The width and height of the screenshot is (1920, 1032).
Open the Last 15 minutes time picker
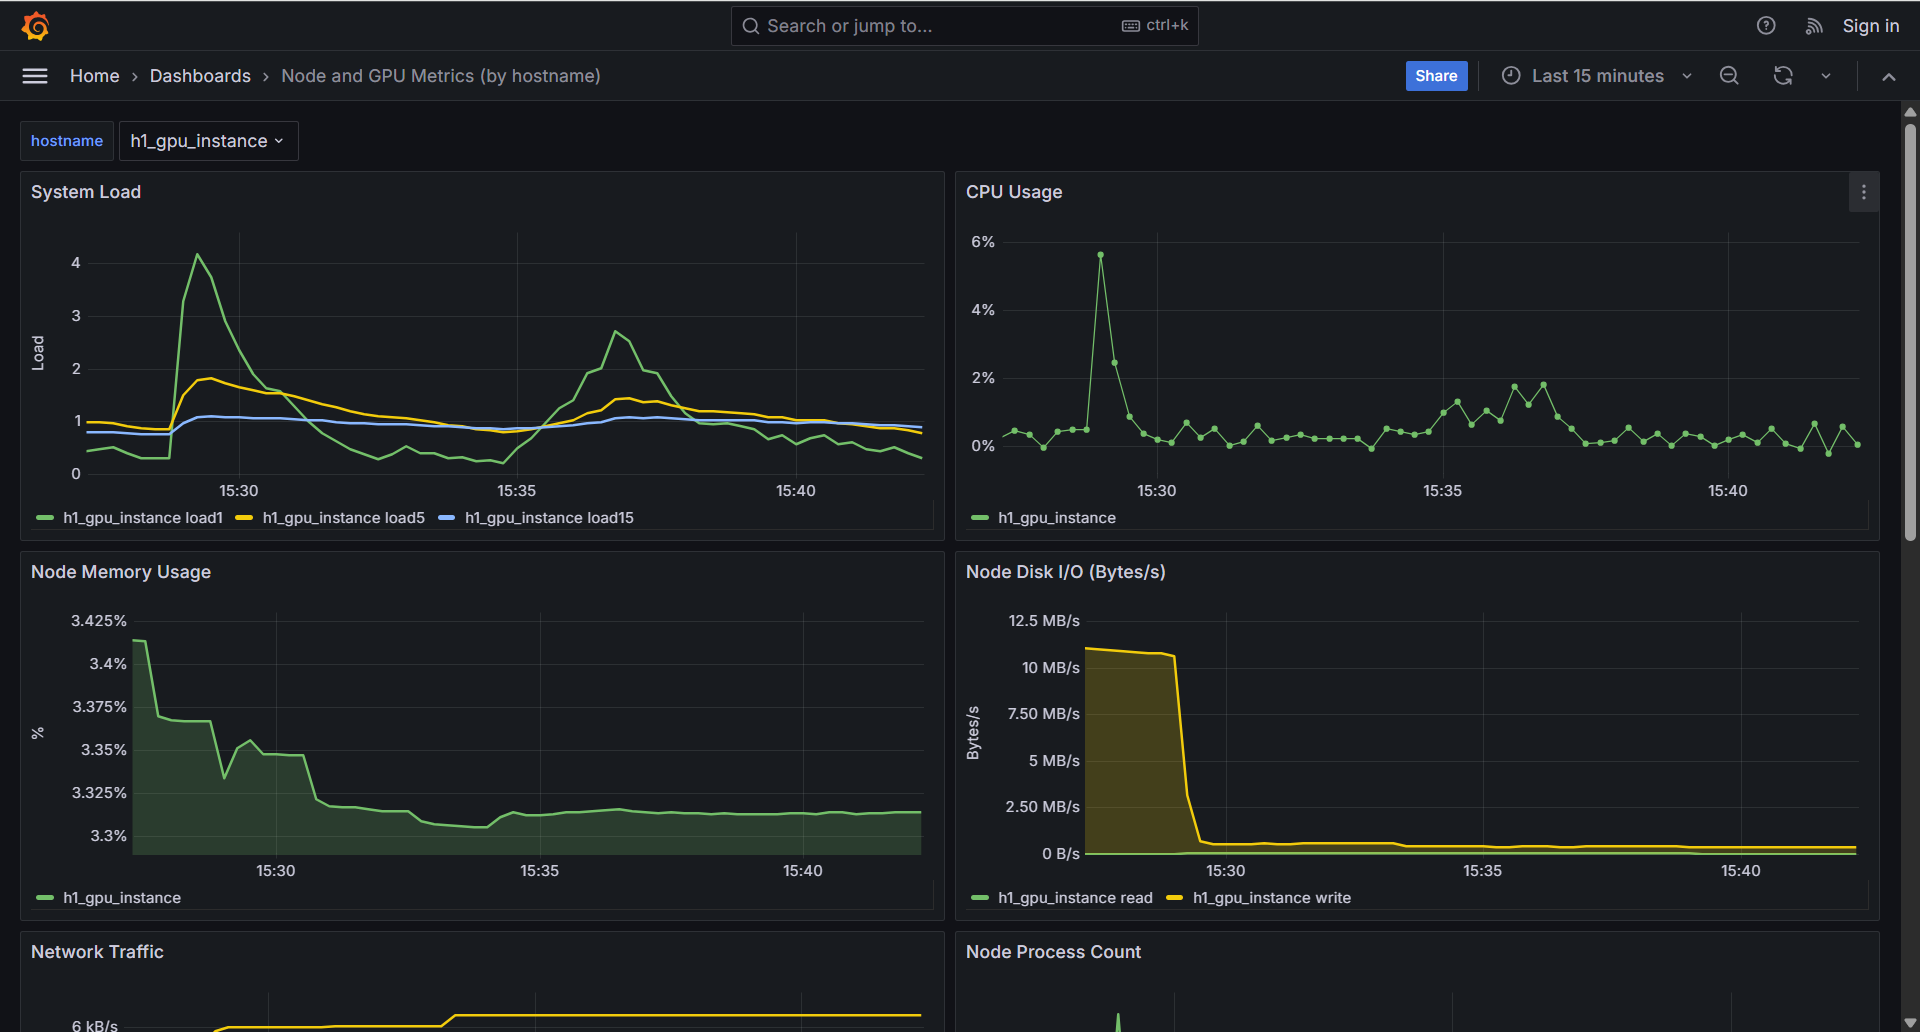click(x=1597, y=76)
